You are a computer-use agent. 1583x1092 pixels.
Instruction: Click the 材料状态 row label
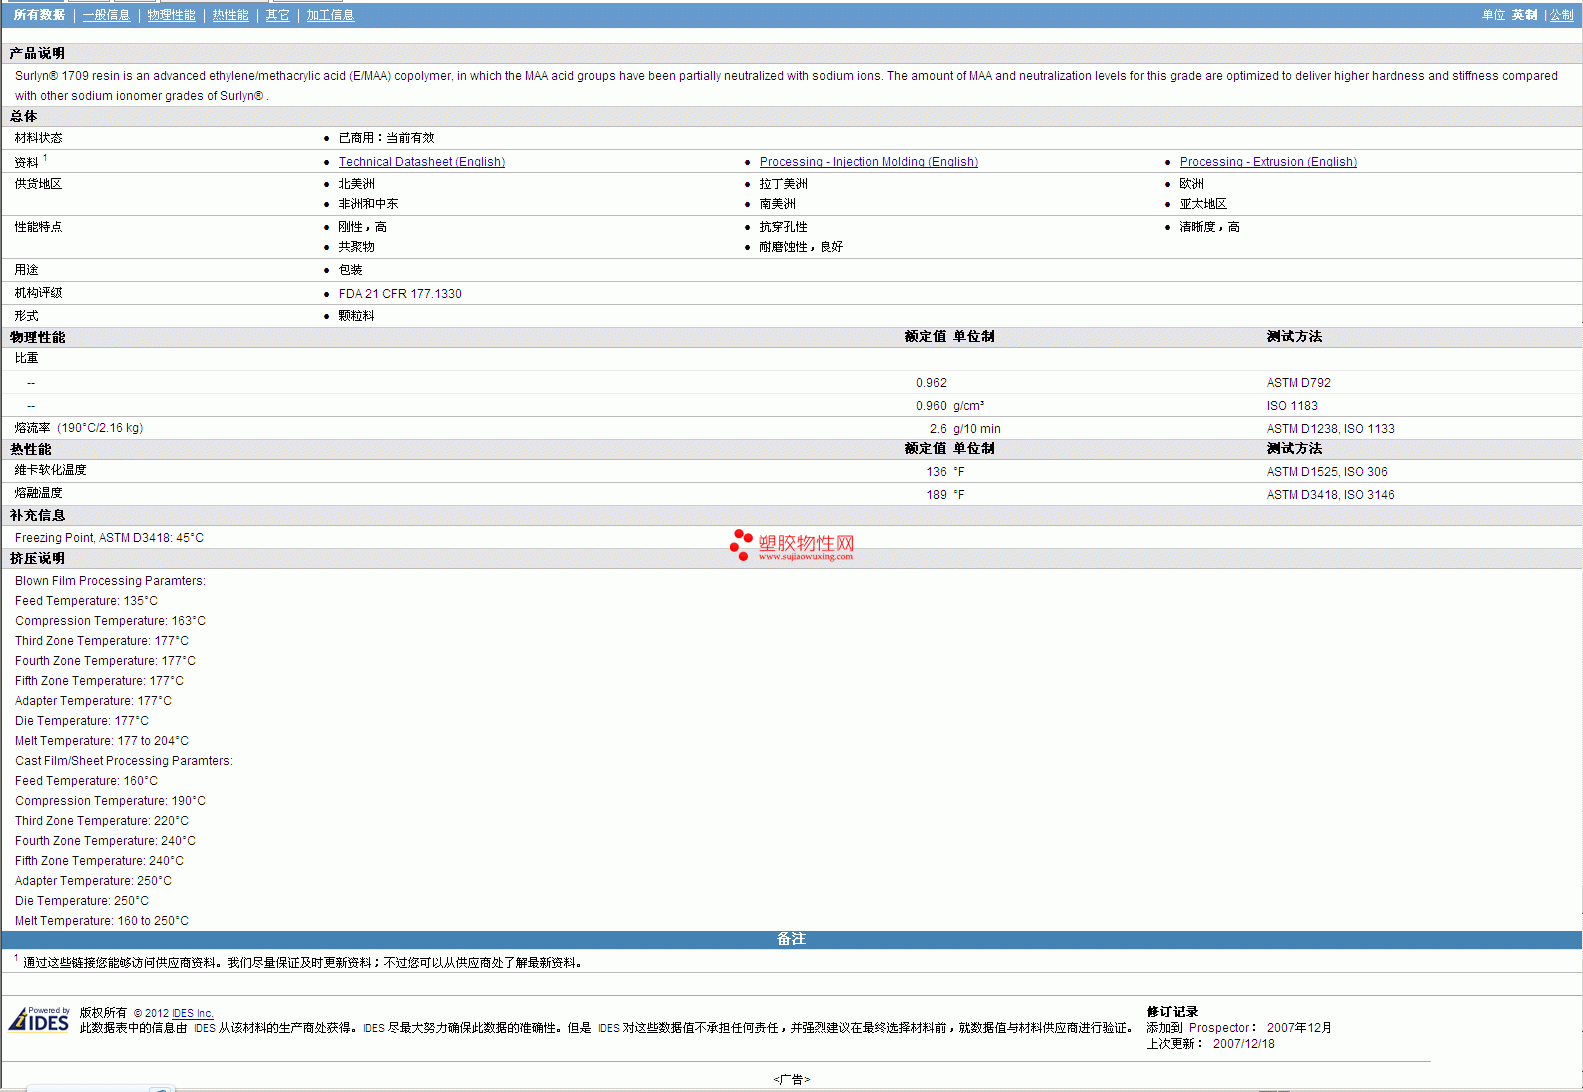pos(38,138)
